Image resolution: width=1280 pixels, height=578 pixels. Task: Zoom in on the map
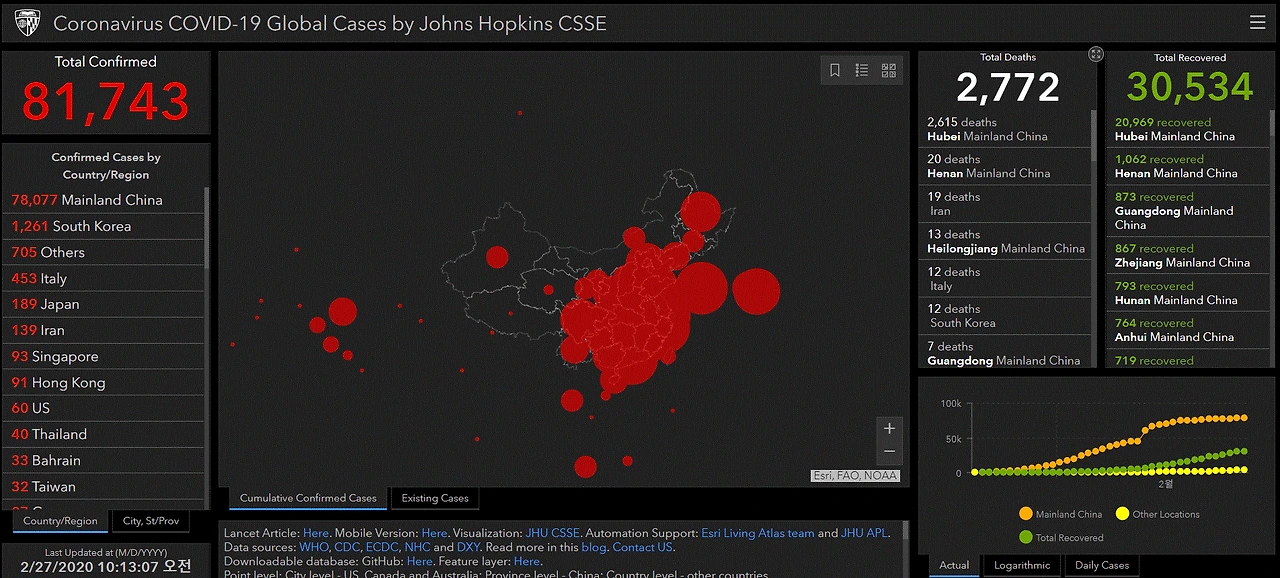(x=889, y=428)
